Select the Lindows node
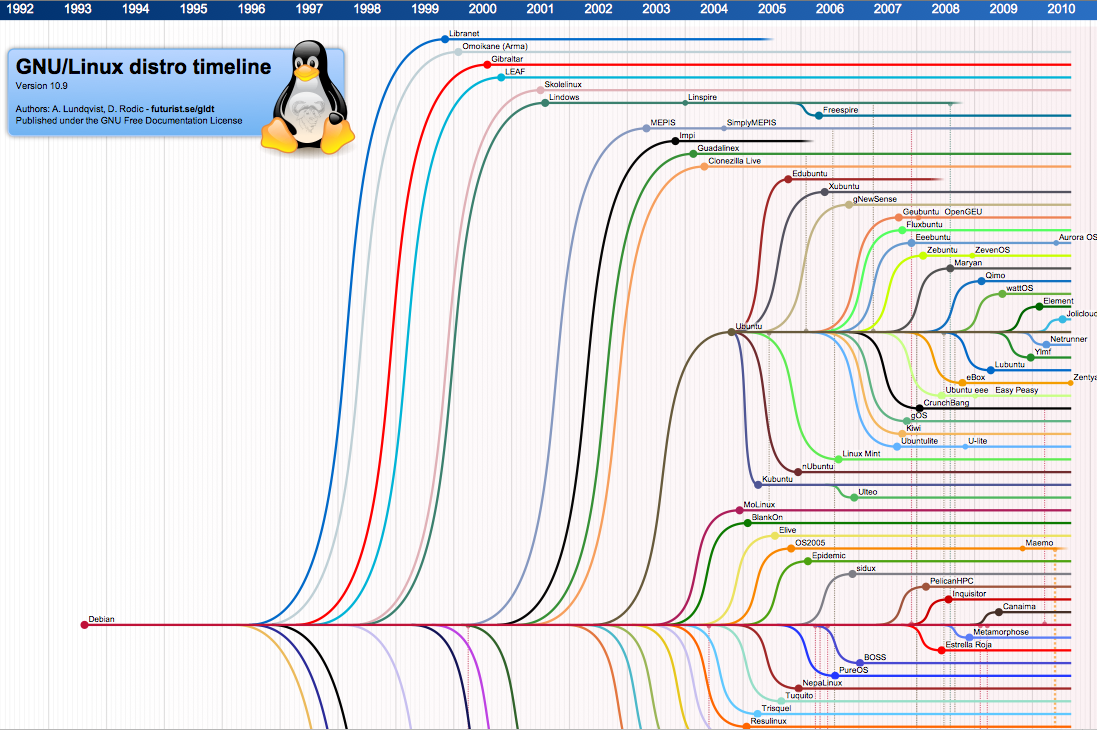1097x730 pixels. [x=545, y=103]
